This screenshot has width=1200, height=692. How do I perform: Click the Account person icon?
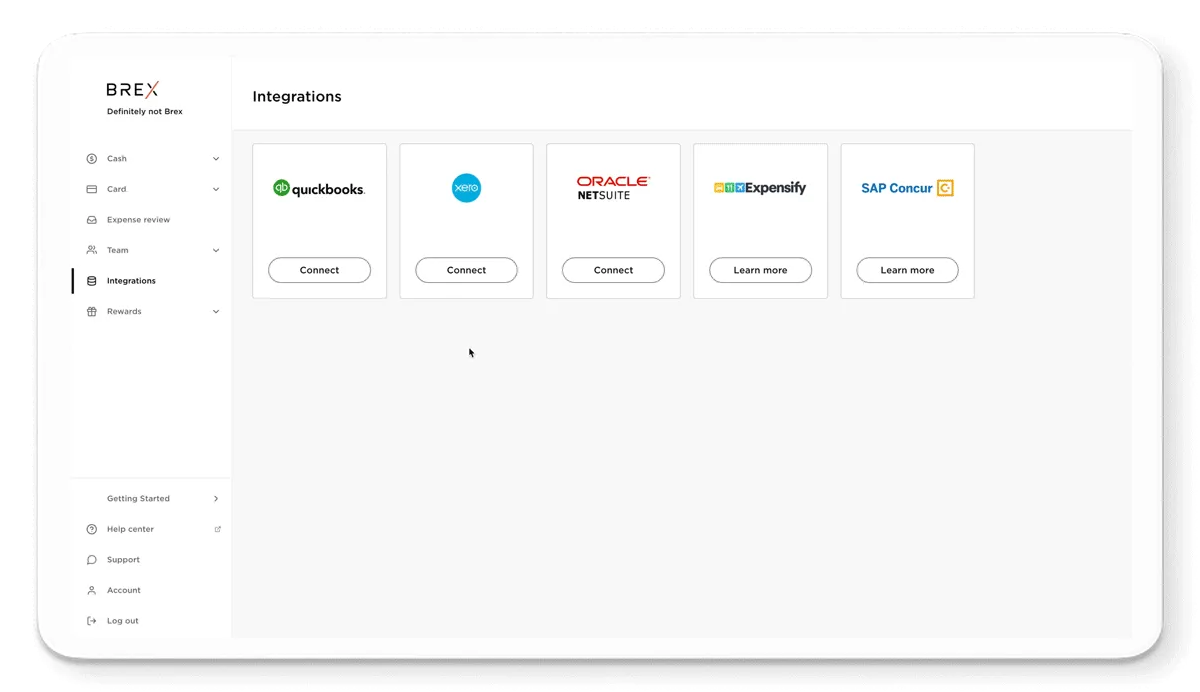pos(92,590)
